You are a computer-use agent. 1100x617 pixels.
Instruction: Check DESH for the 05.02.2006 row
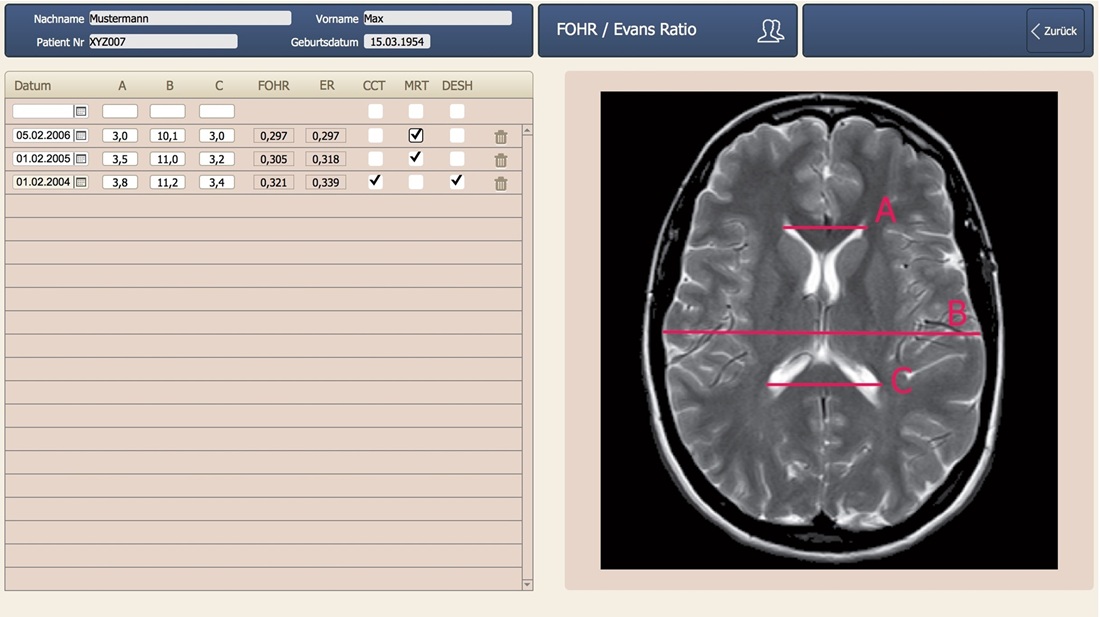pyautogui.click(x=457, y=135)
